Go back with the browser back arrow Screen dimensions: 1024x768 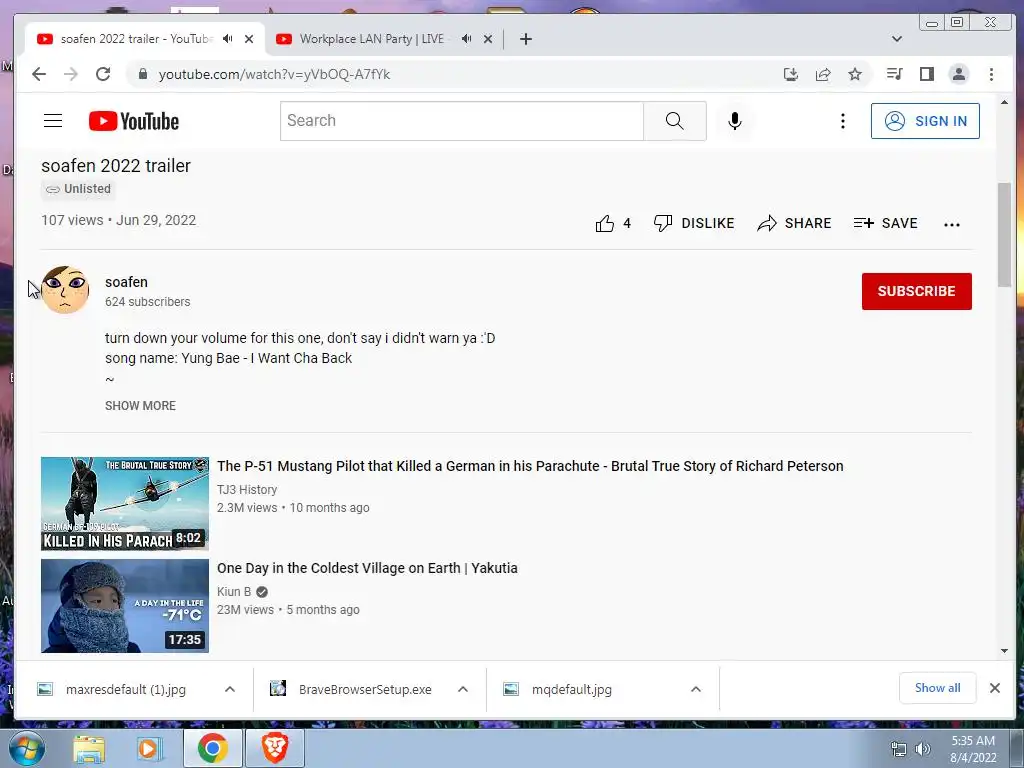click(39, 74)
